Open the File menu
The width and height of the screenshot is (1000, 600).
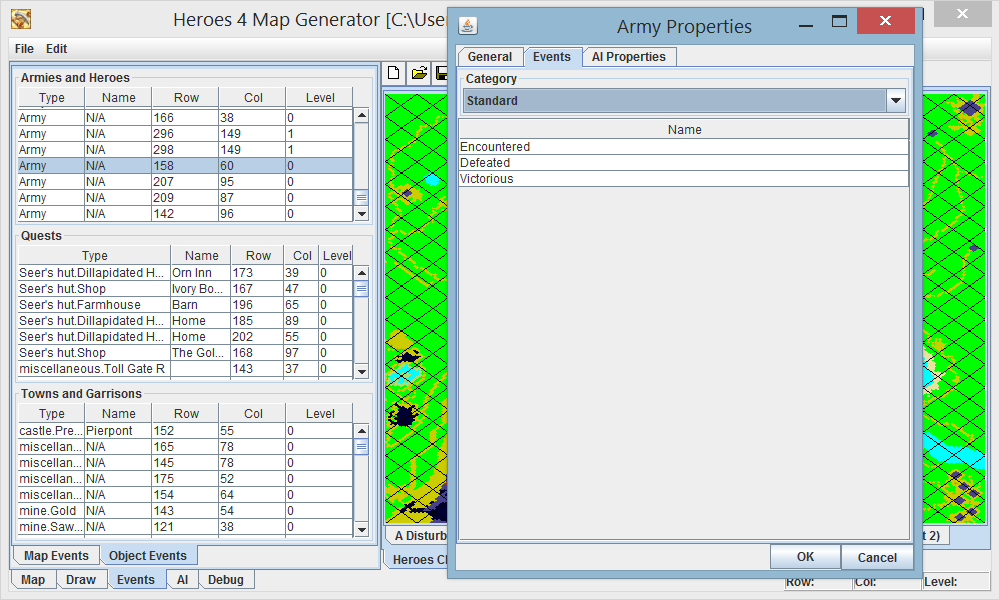[24, 48]
